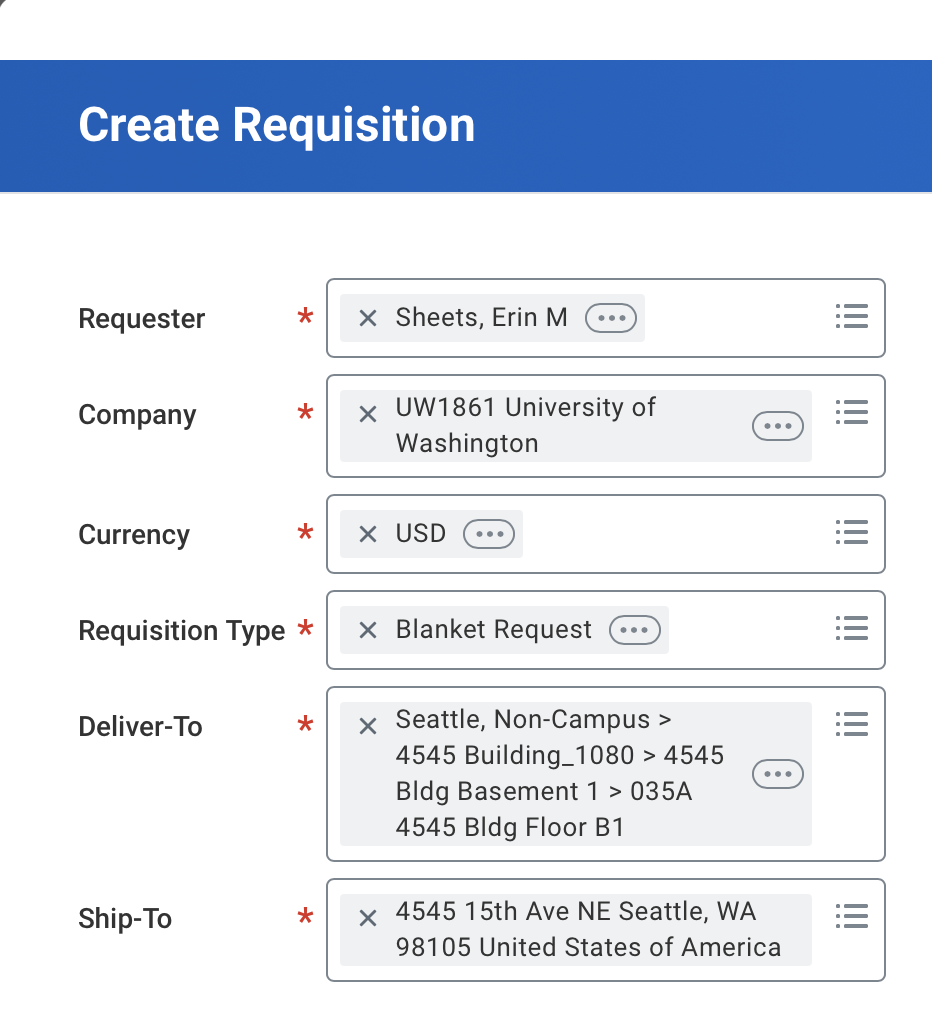Open the Deliver-To location prompt

point(851,724)
